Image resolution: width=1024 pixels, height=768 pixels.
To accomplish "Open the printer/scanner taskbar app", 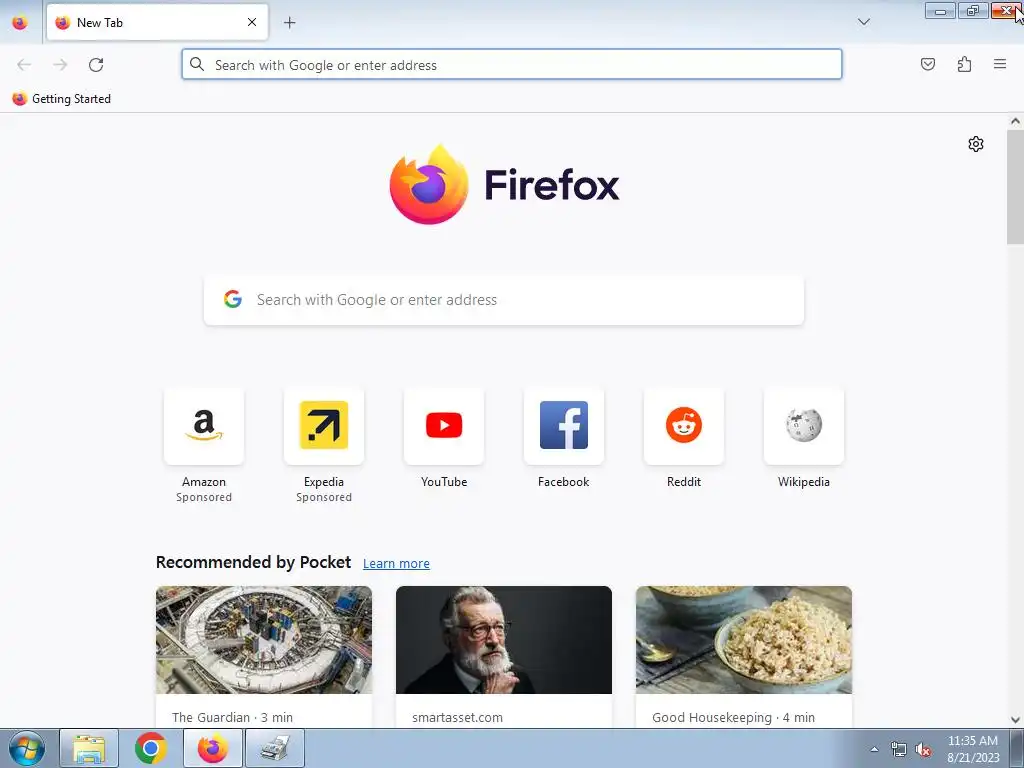I will pyautogui.click(x=275, y=748).
